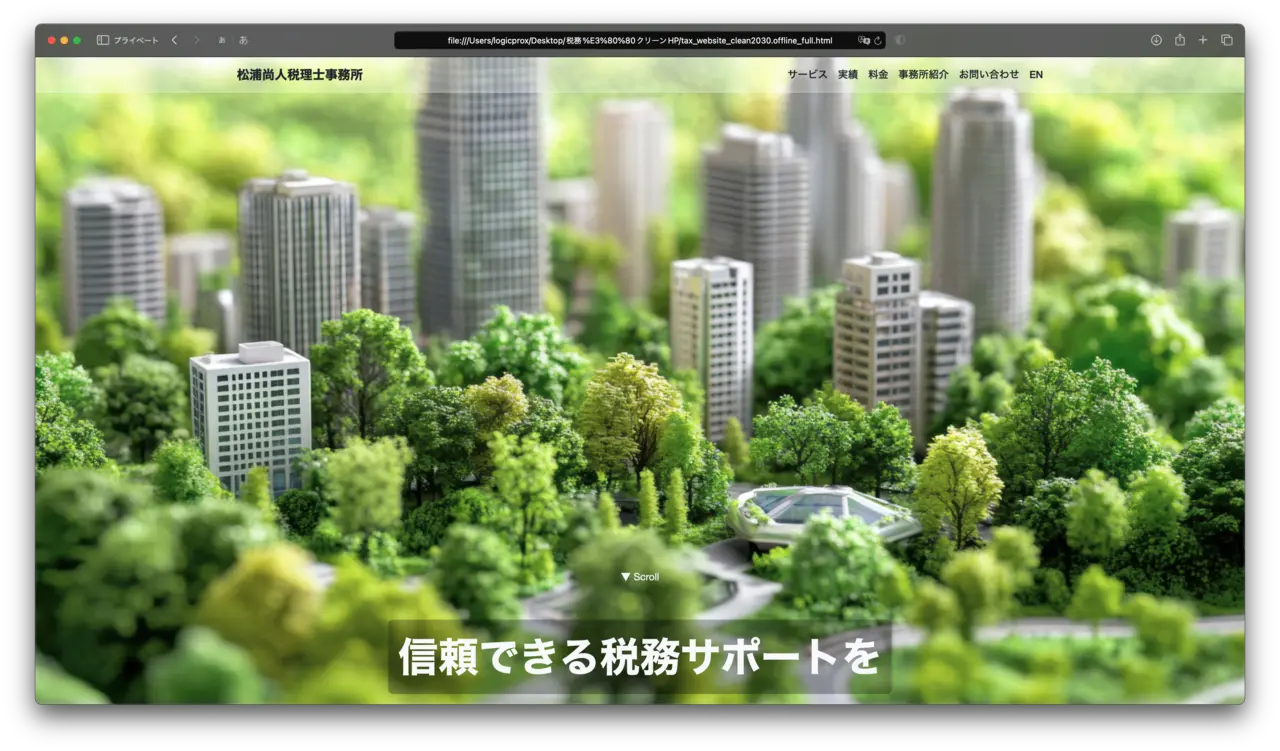Go back to the previous page
This screenshot has height=751, width=1280.
174,40
